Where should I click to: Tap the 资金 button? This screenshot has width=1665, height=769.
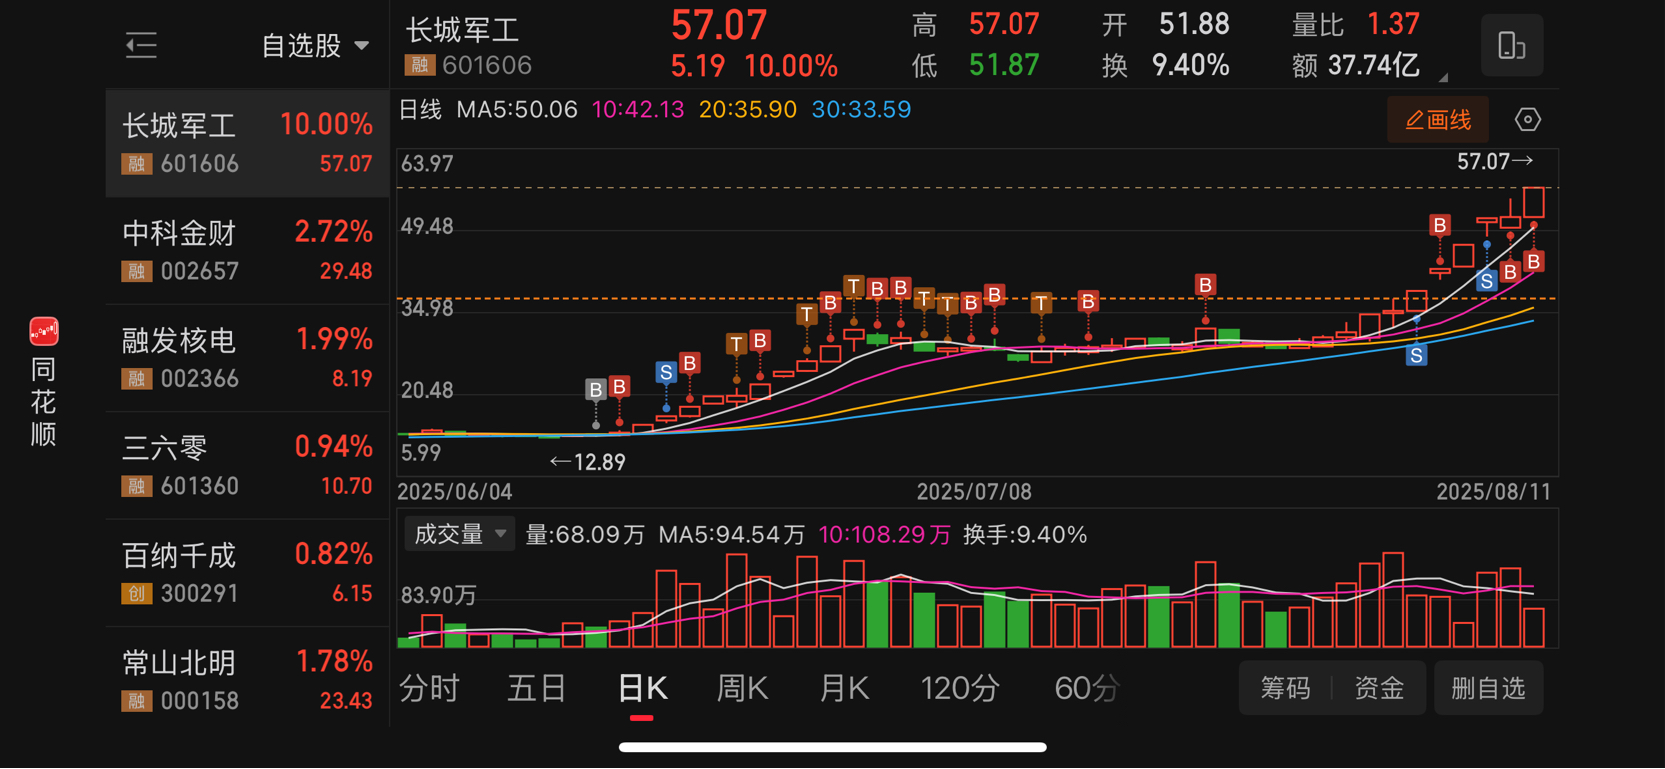click(1379, 688)
